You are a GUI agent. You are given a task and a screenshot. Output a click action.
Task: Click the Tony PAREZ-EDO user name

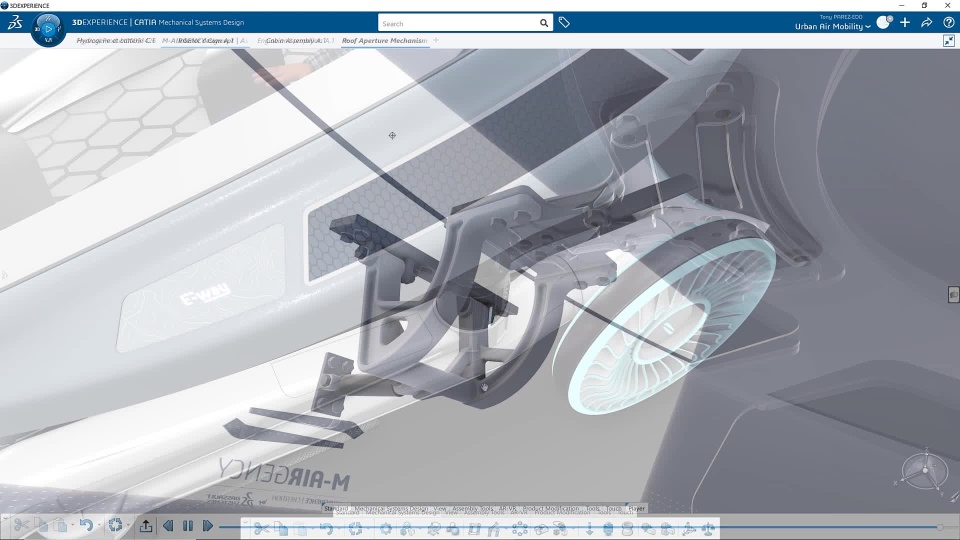(x=841, y=17)
